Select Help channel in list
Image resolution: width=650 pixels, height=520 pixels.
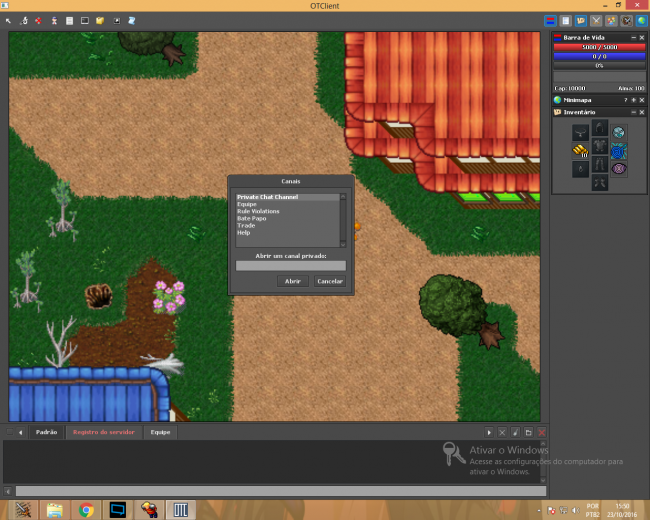point(288,233)
